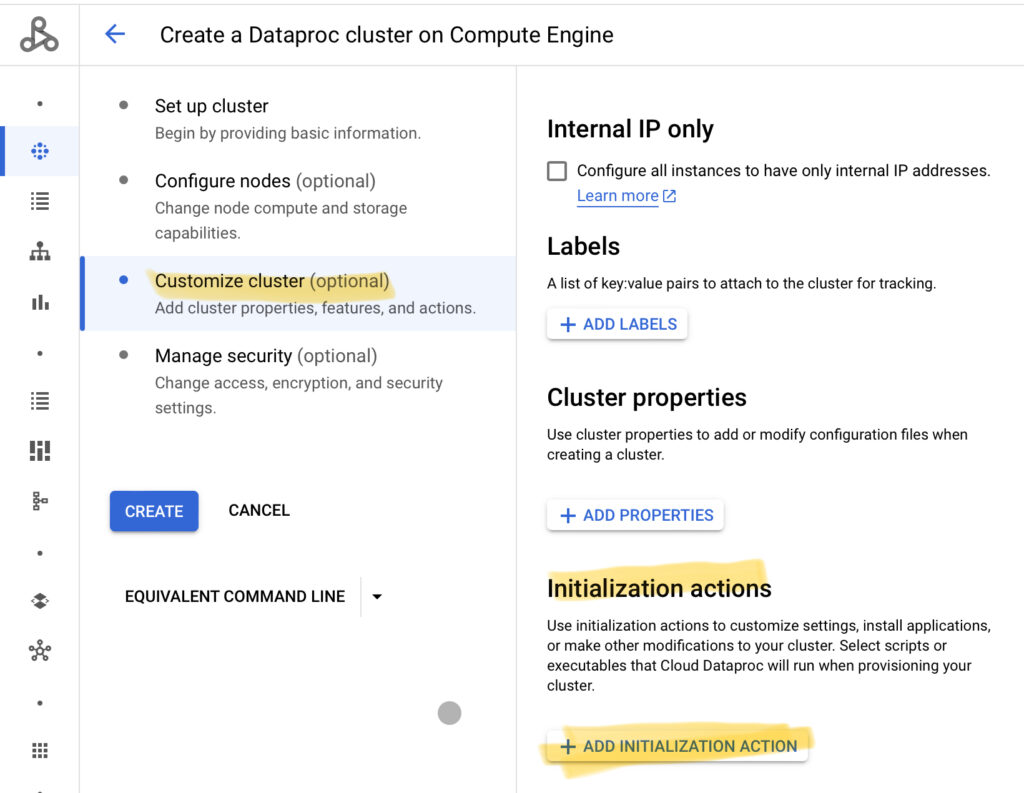This screenshot has height=793, width=1024.
Task: Click Add Labels button
Action: 617,324
